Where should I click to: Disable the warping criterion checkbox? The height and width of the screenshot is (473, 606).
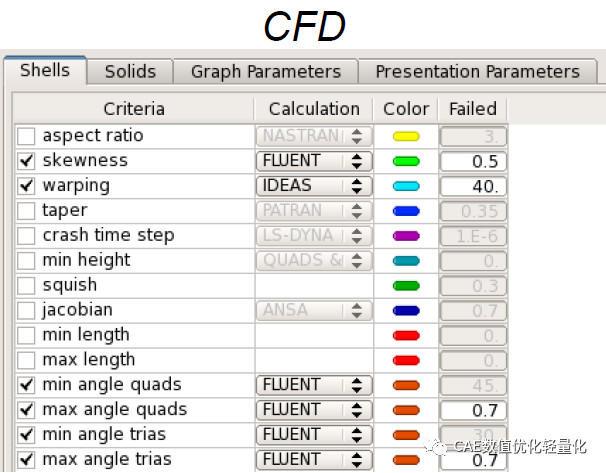pos(27,186)
